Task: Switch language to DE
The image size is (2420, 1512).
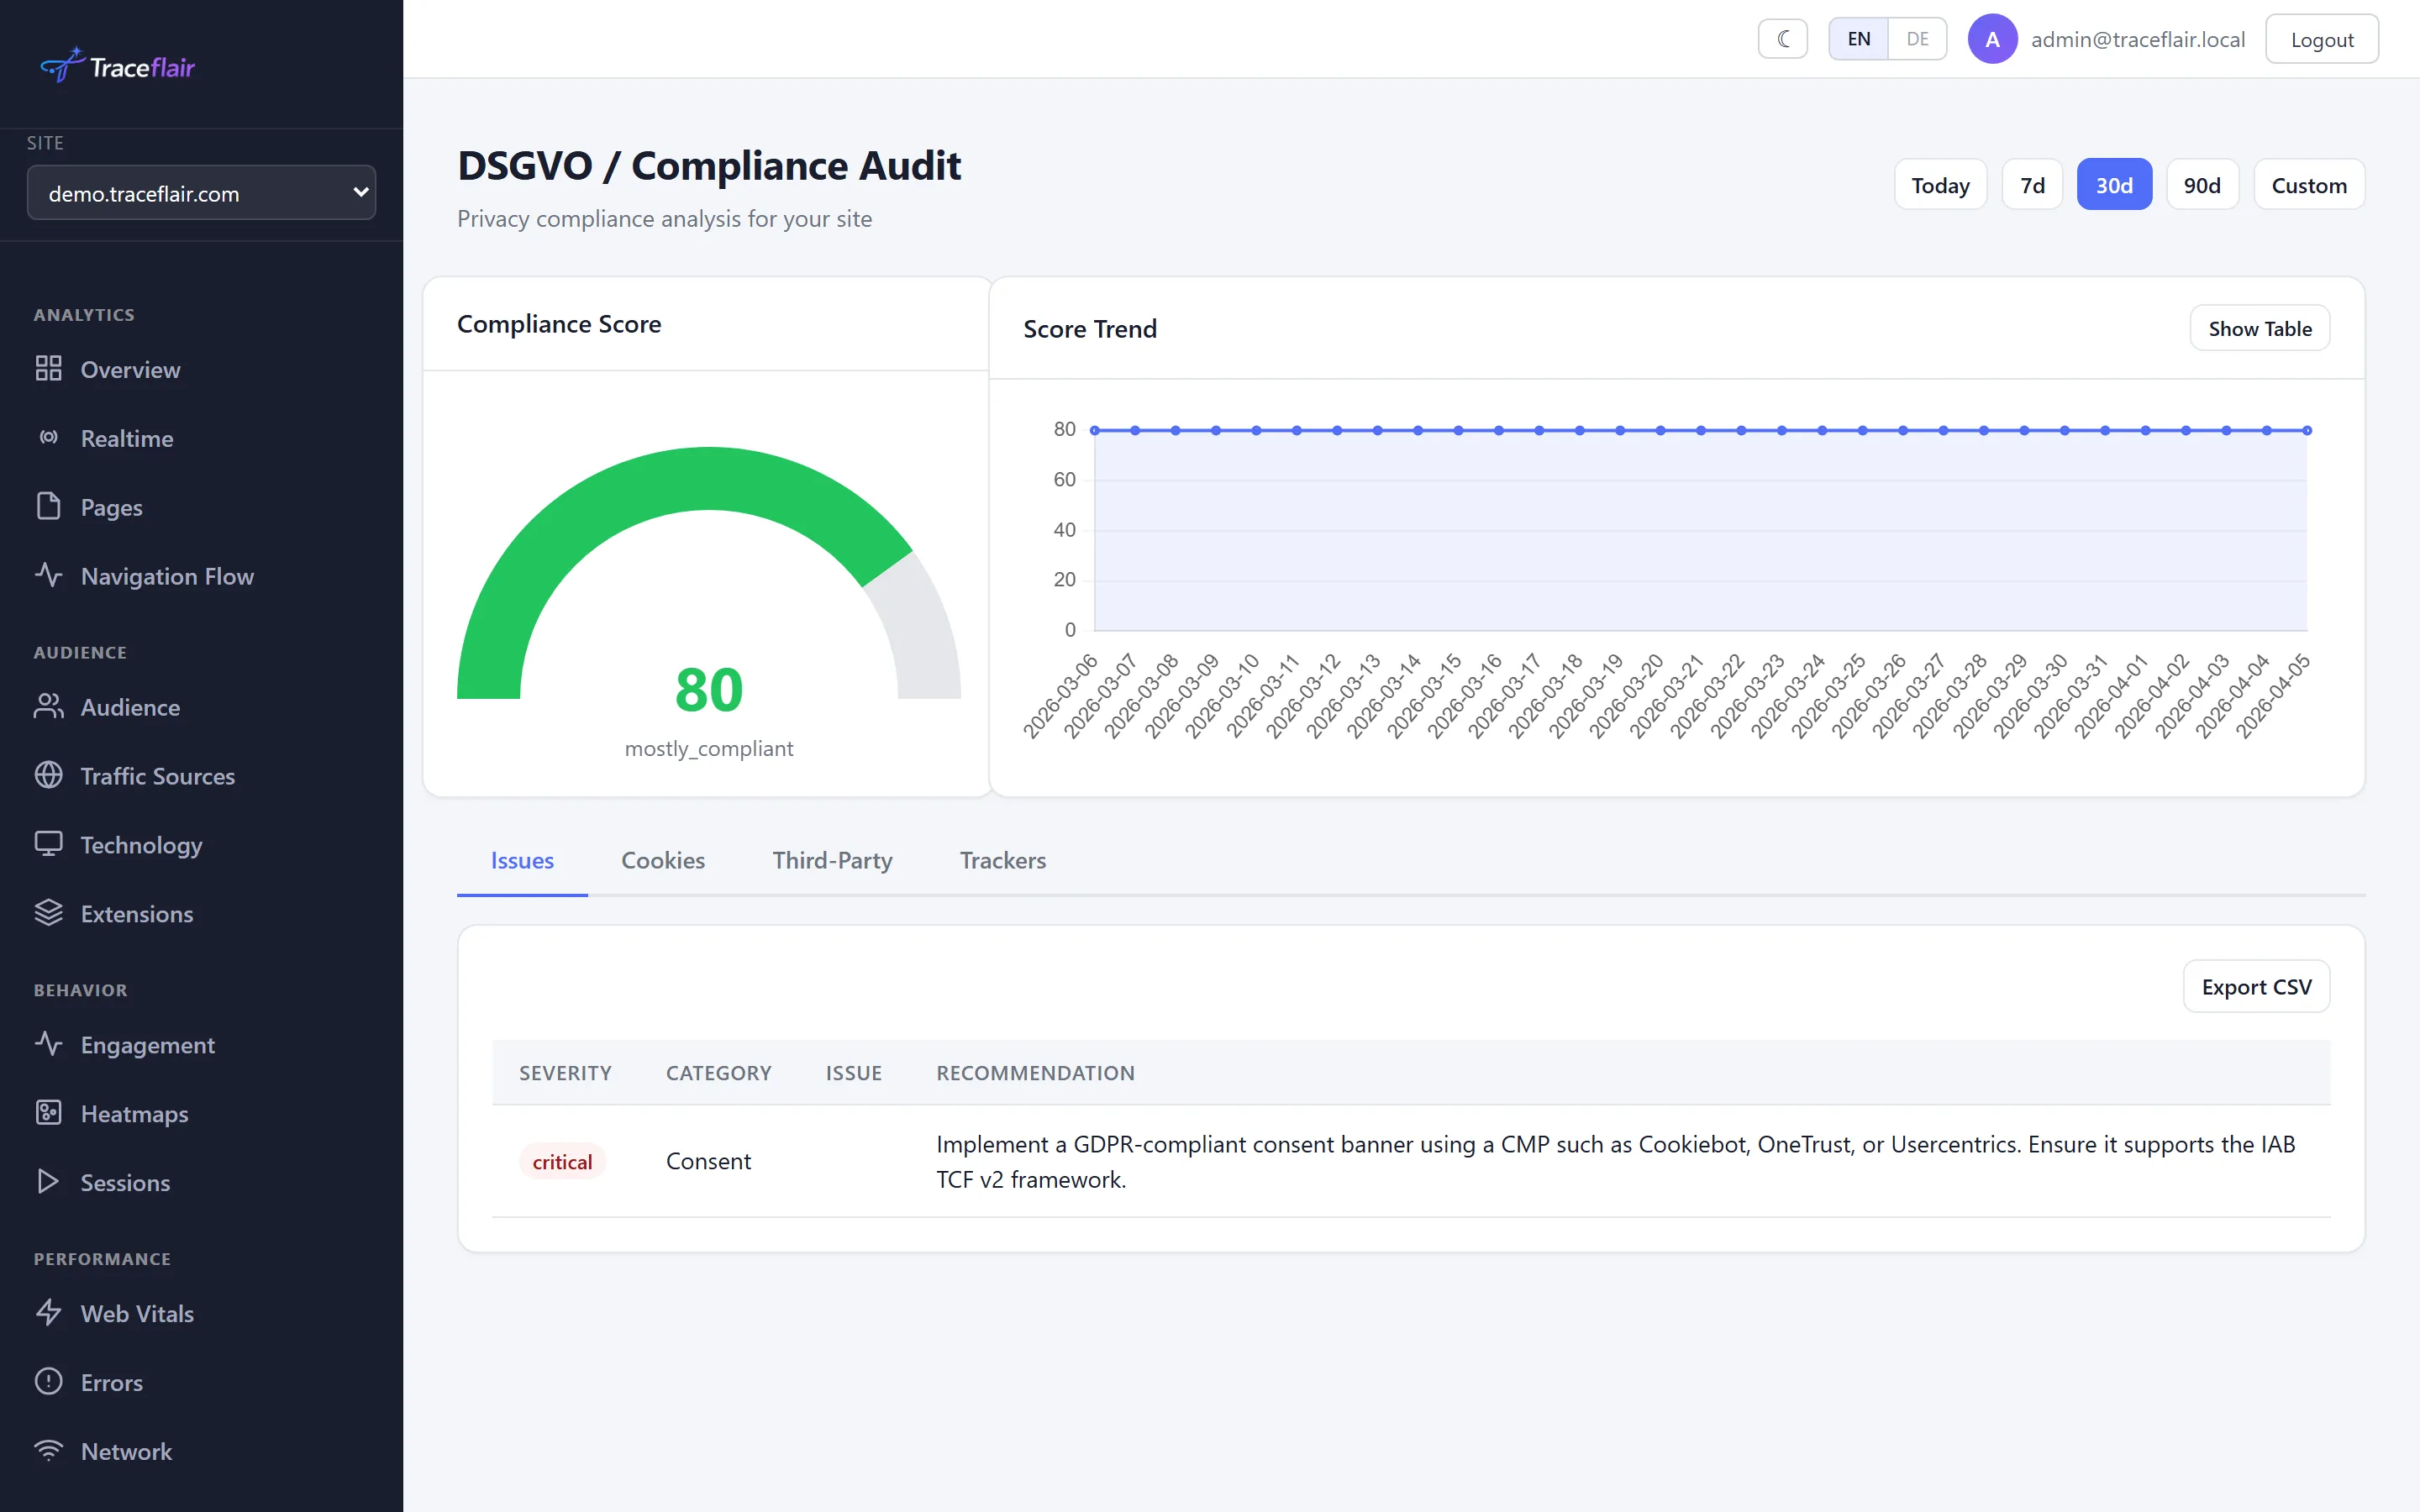Action: pyautogui.click(x=1917, y=39)
